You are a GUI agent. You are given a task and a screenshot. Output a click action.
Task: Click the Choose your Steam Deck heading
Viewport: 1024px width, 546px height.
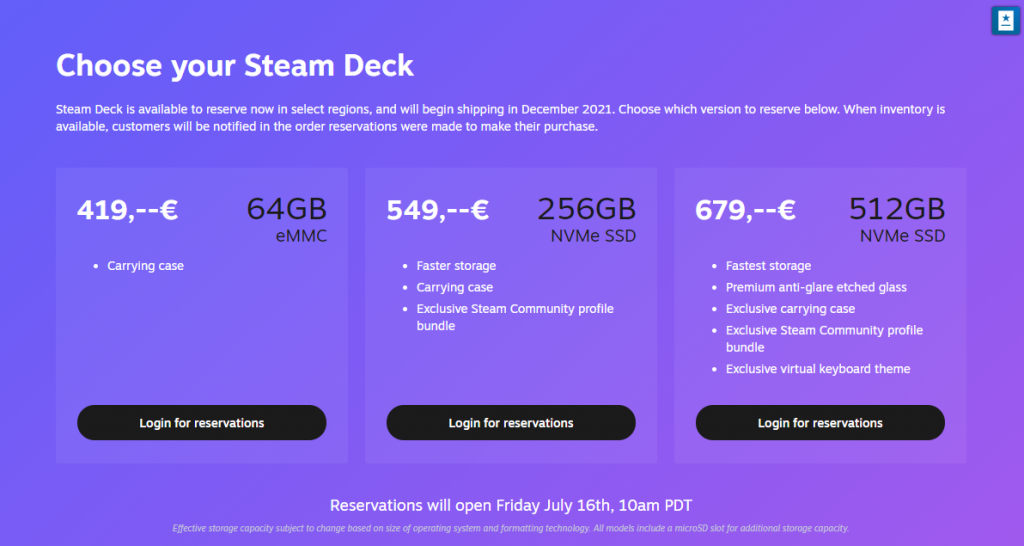click(234, 65)
